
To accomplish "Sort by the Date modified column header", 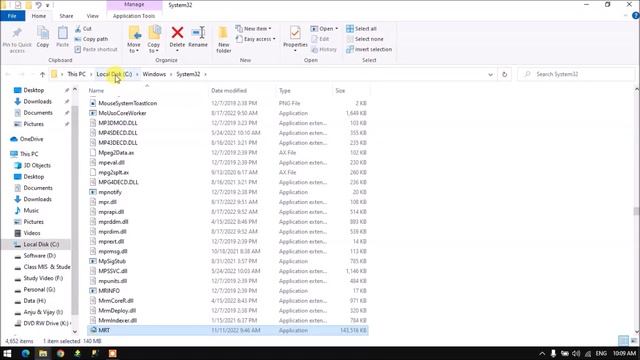I will (229, 91).
